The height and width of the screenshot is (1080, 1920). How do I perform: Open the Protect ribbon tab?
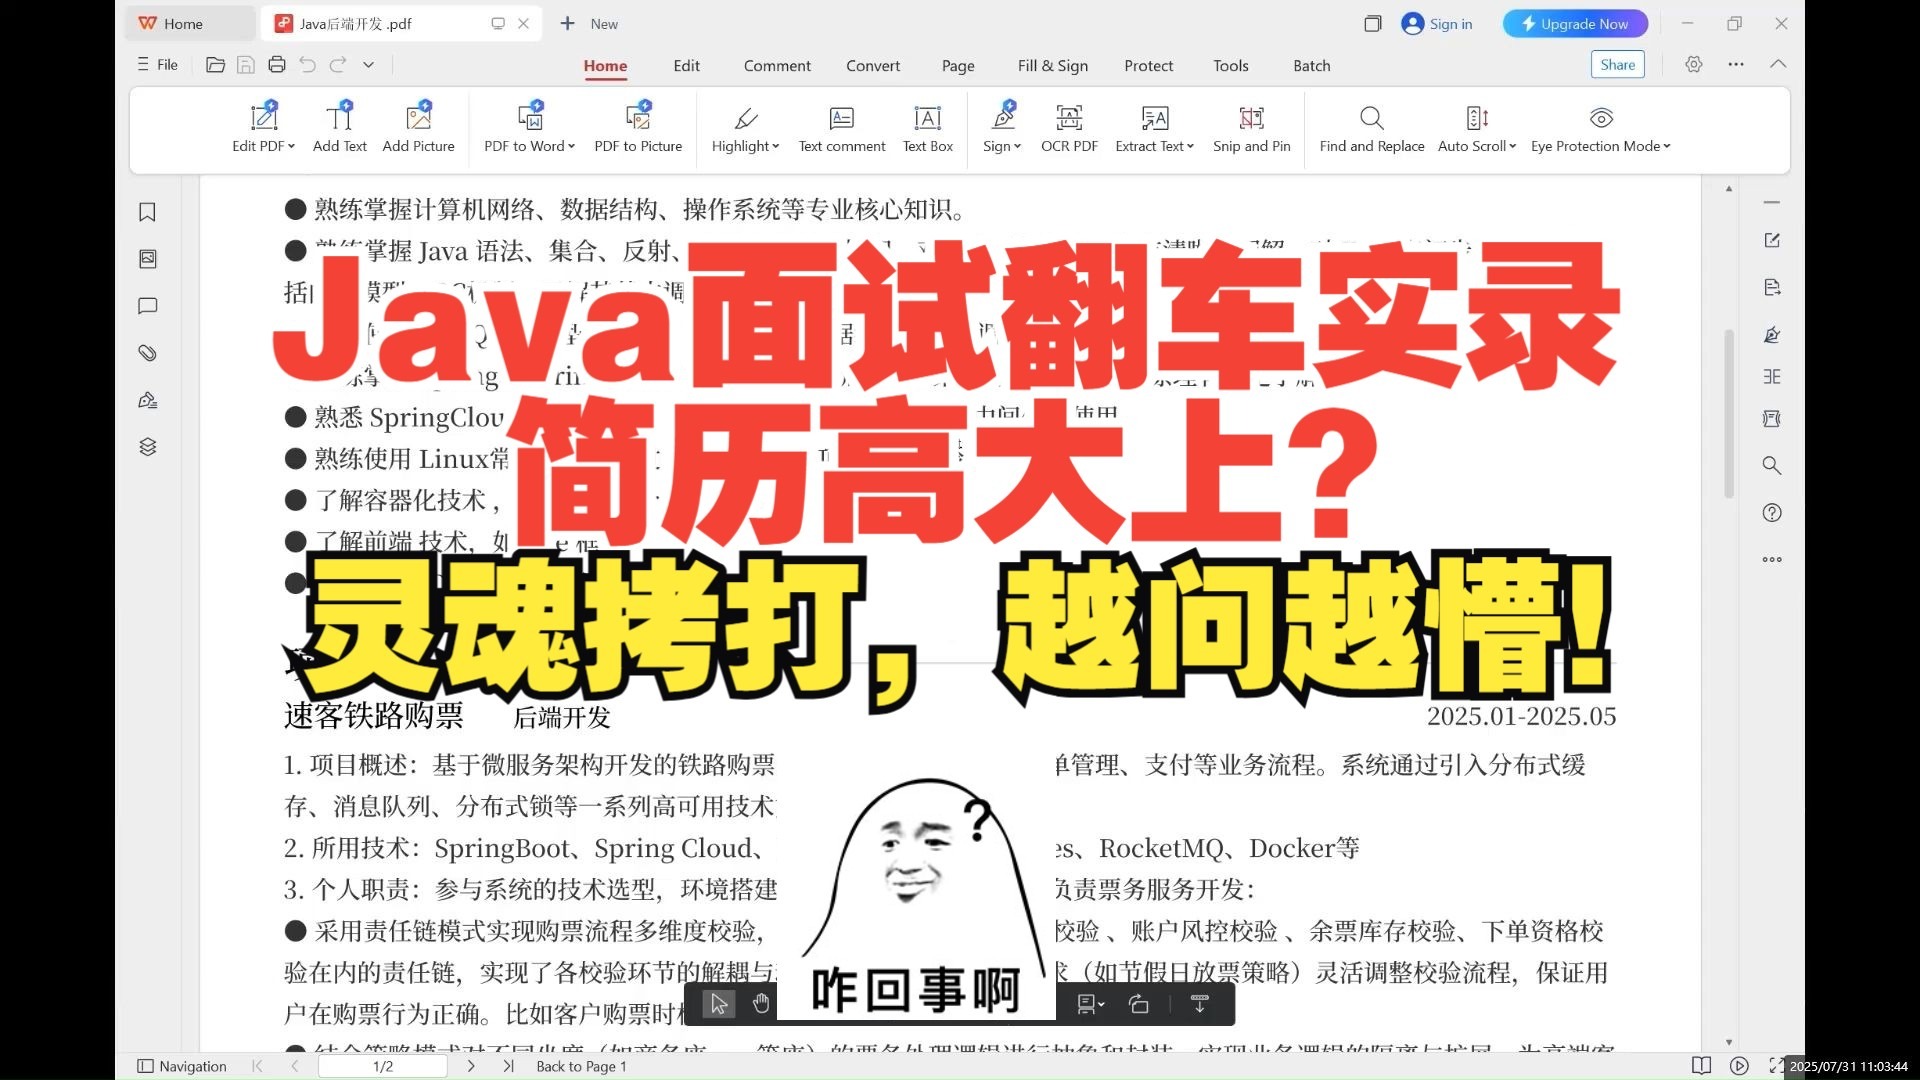click(x=1148, y=66)
